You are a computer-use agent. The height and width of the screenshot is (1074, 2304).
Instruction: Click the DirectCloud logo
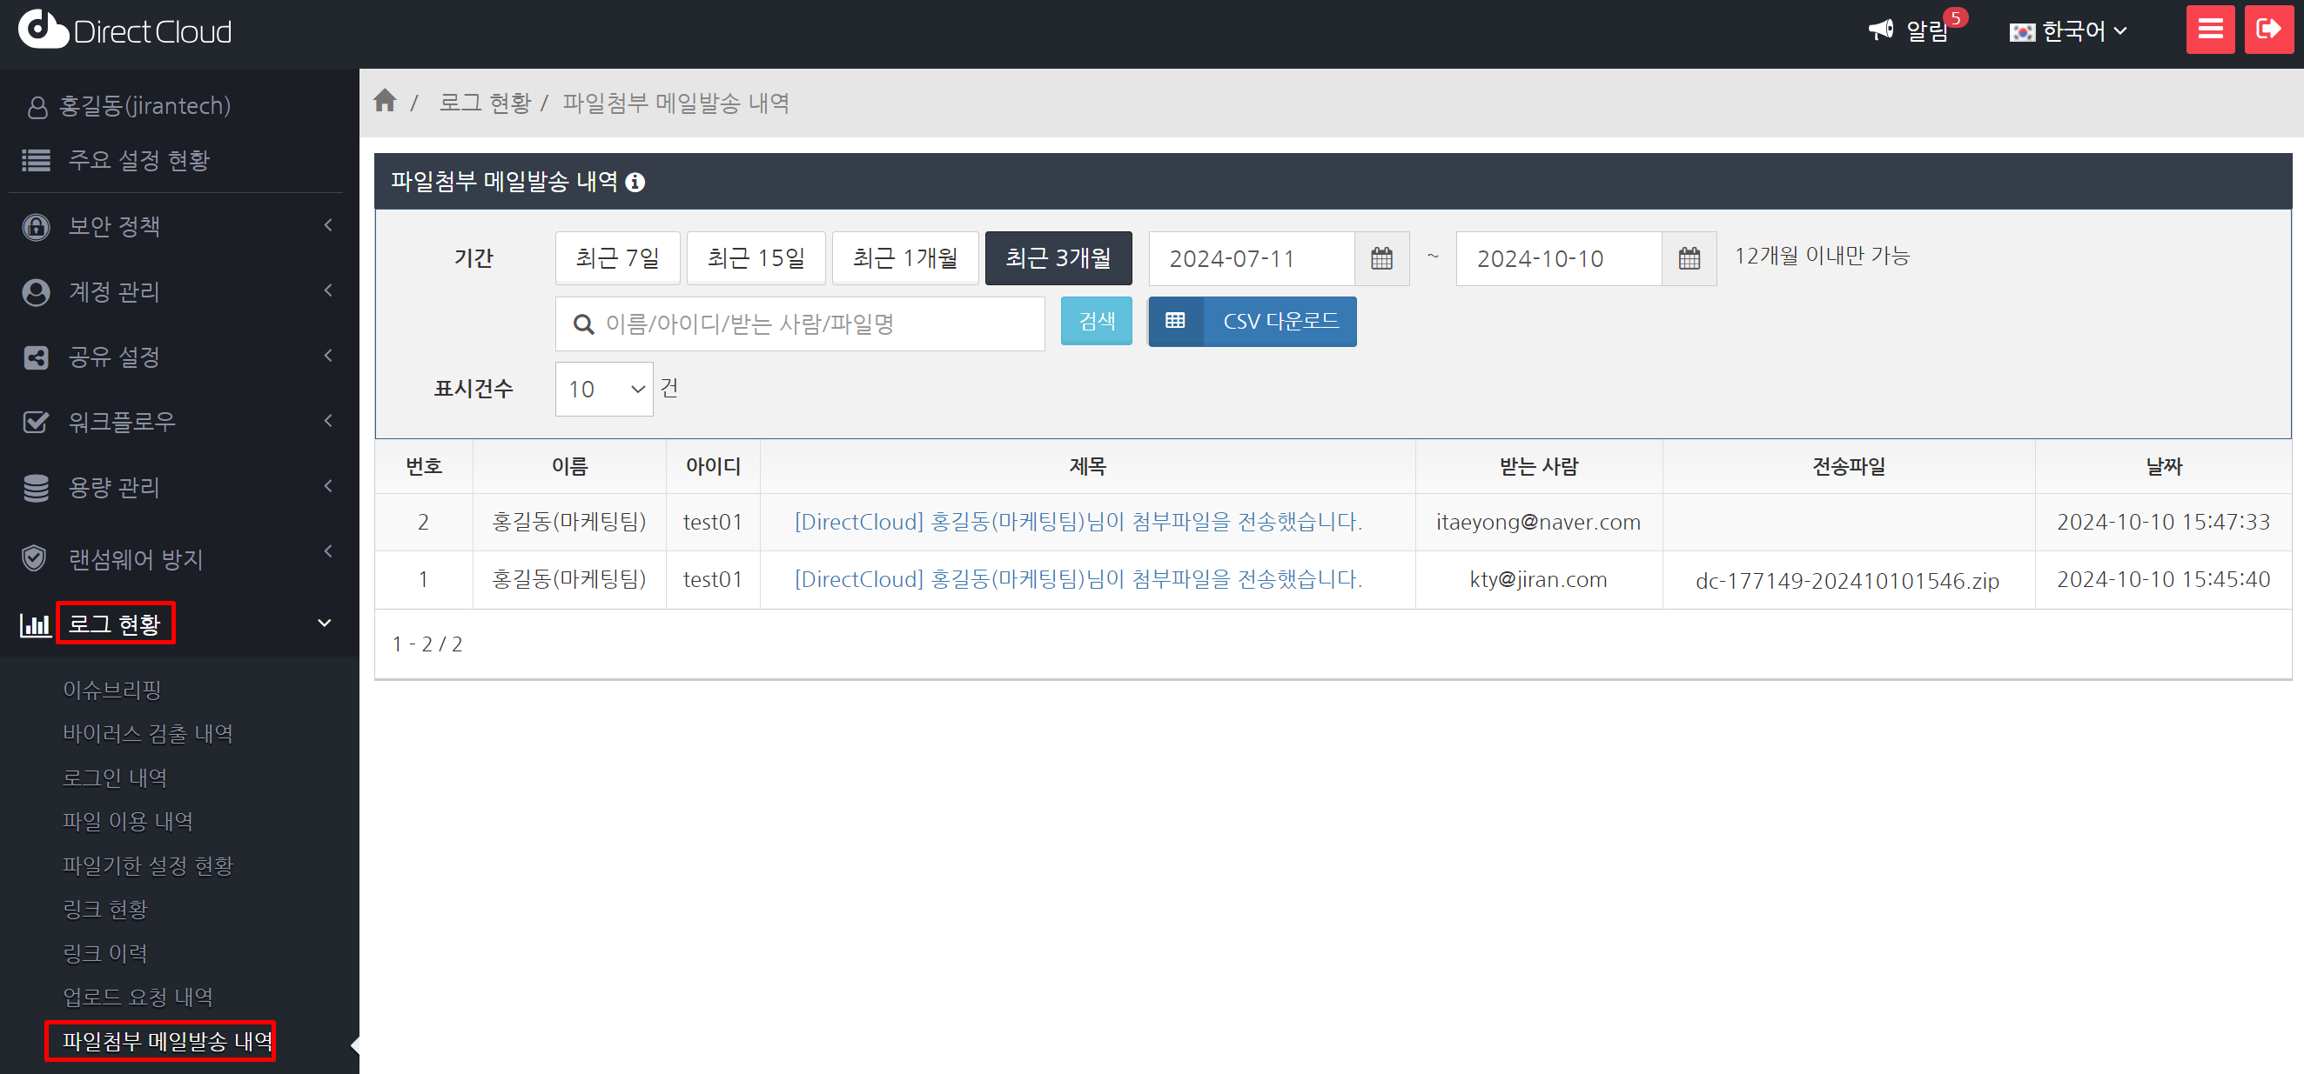[126, 31]
